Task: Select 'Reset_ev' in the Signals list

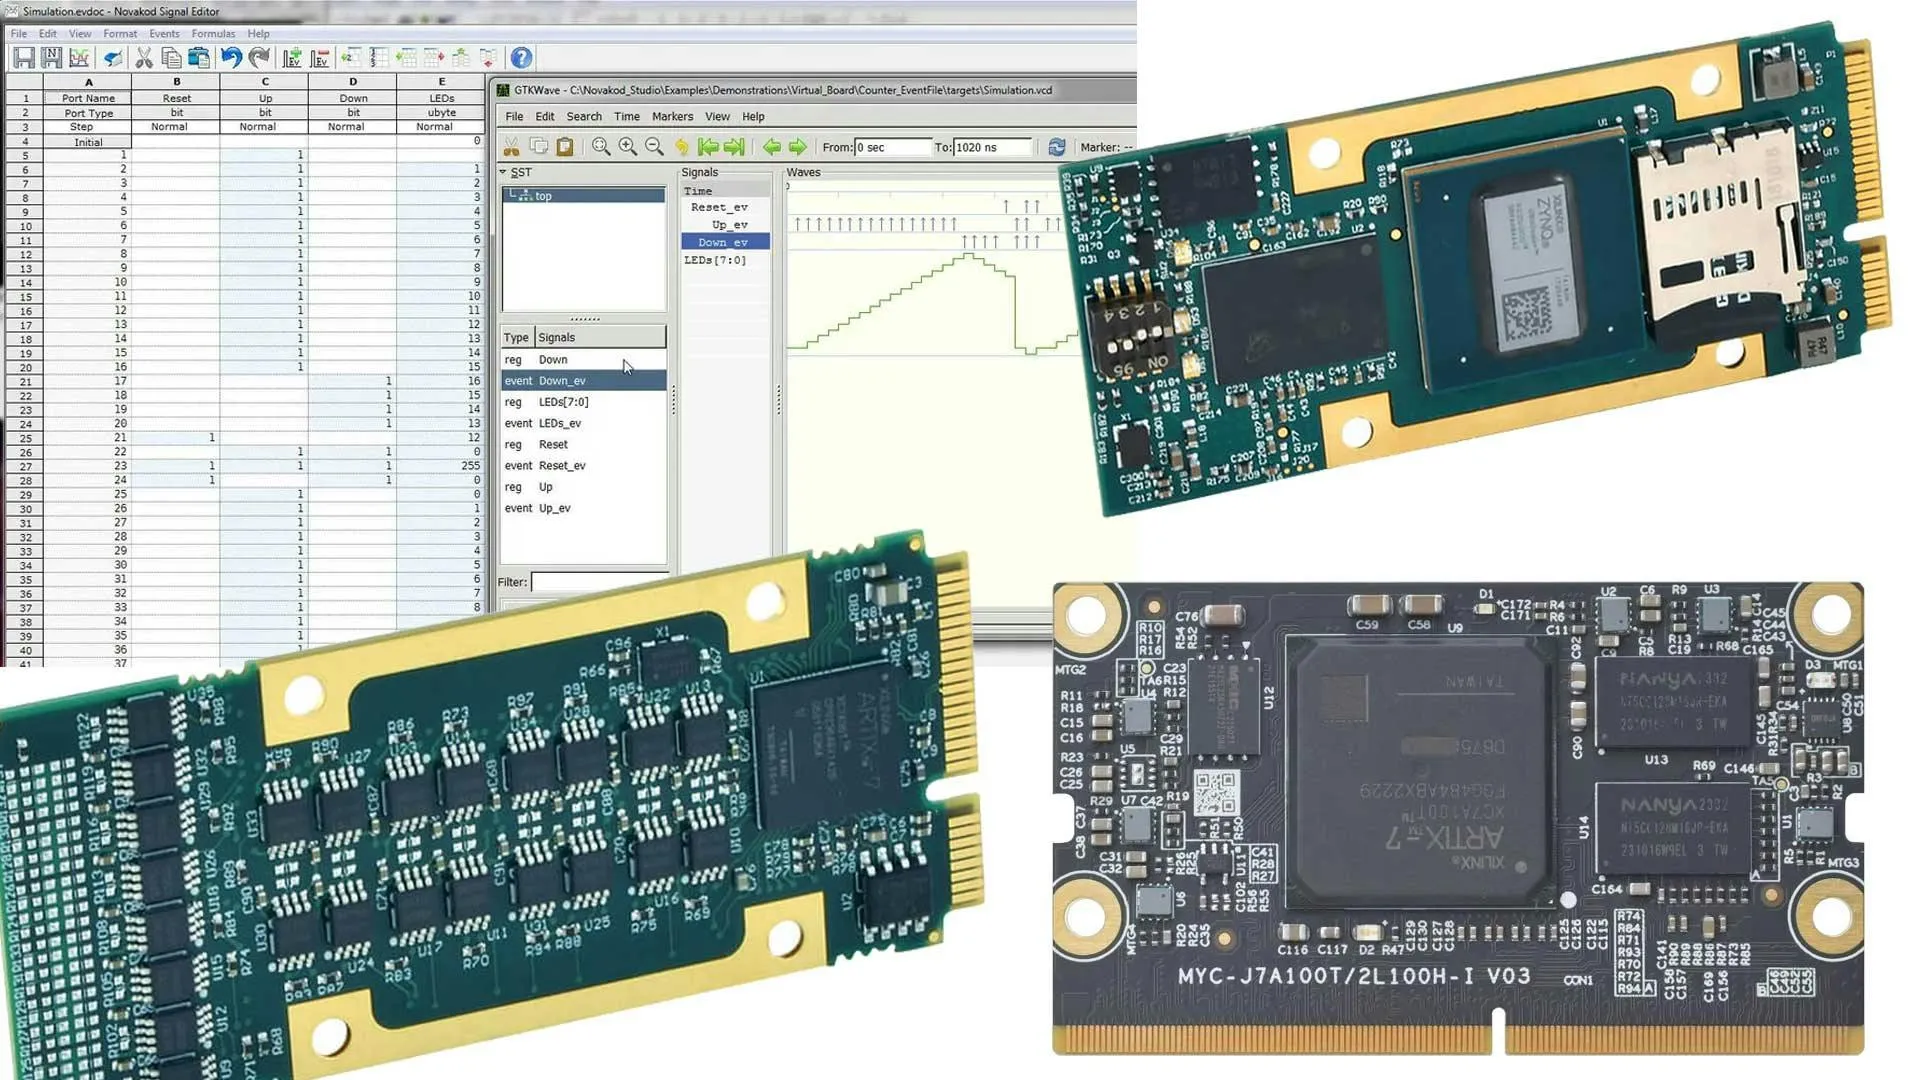Action: [719, 208]
